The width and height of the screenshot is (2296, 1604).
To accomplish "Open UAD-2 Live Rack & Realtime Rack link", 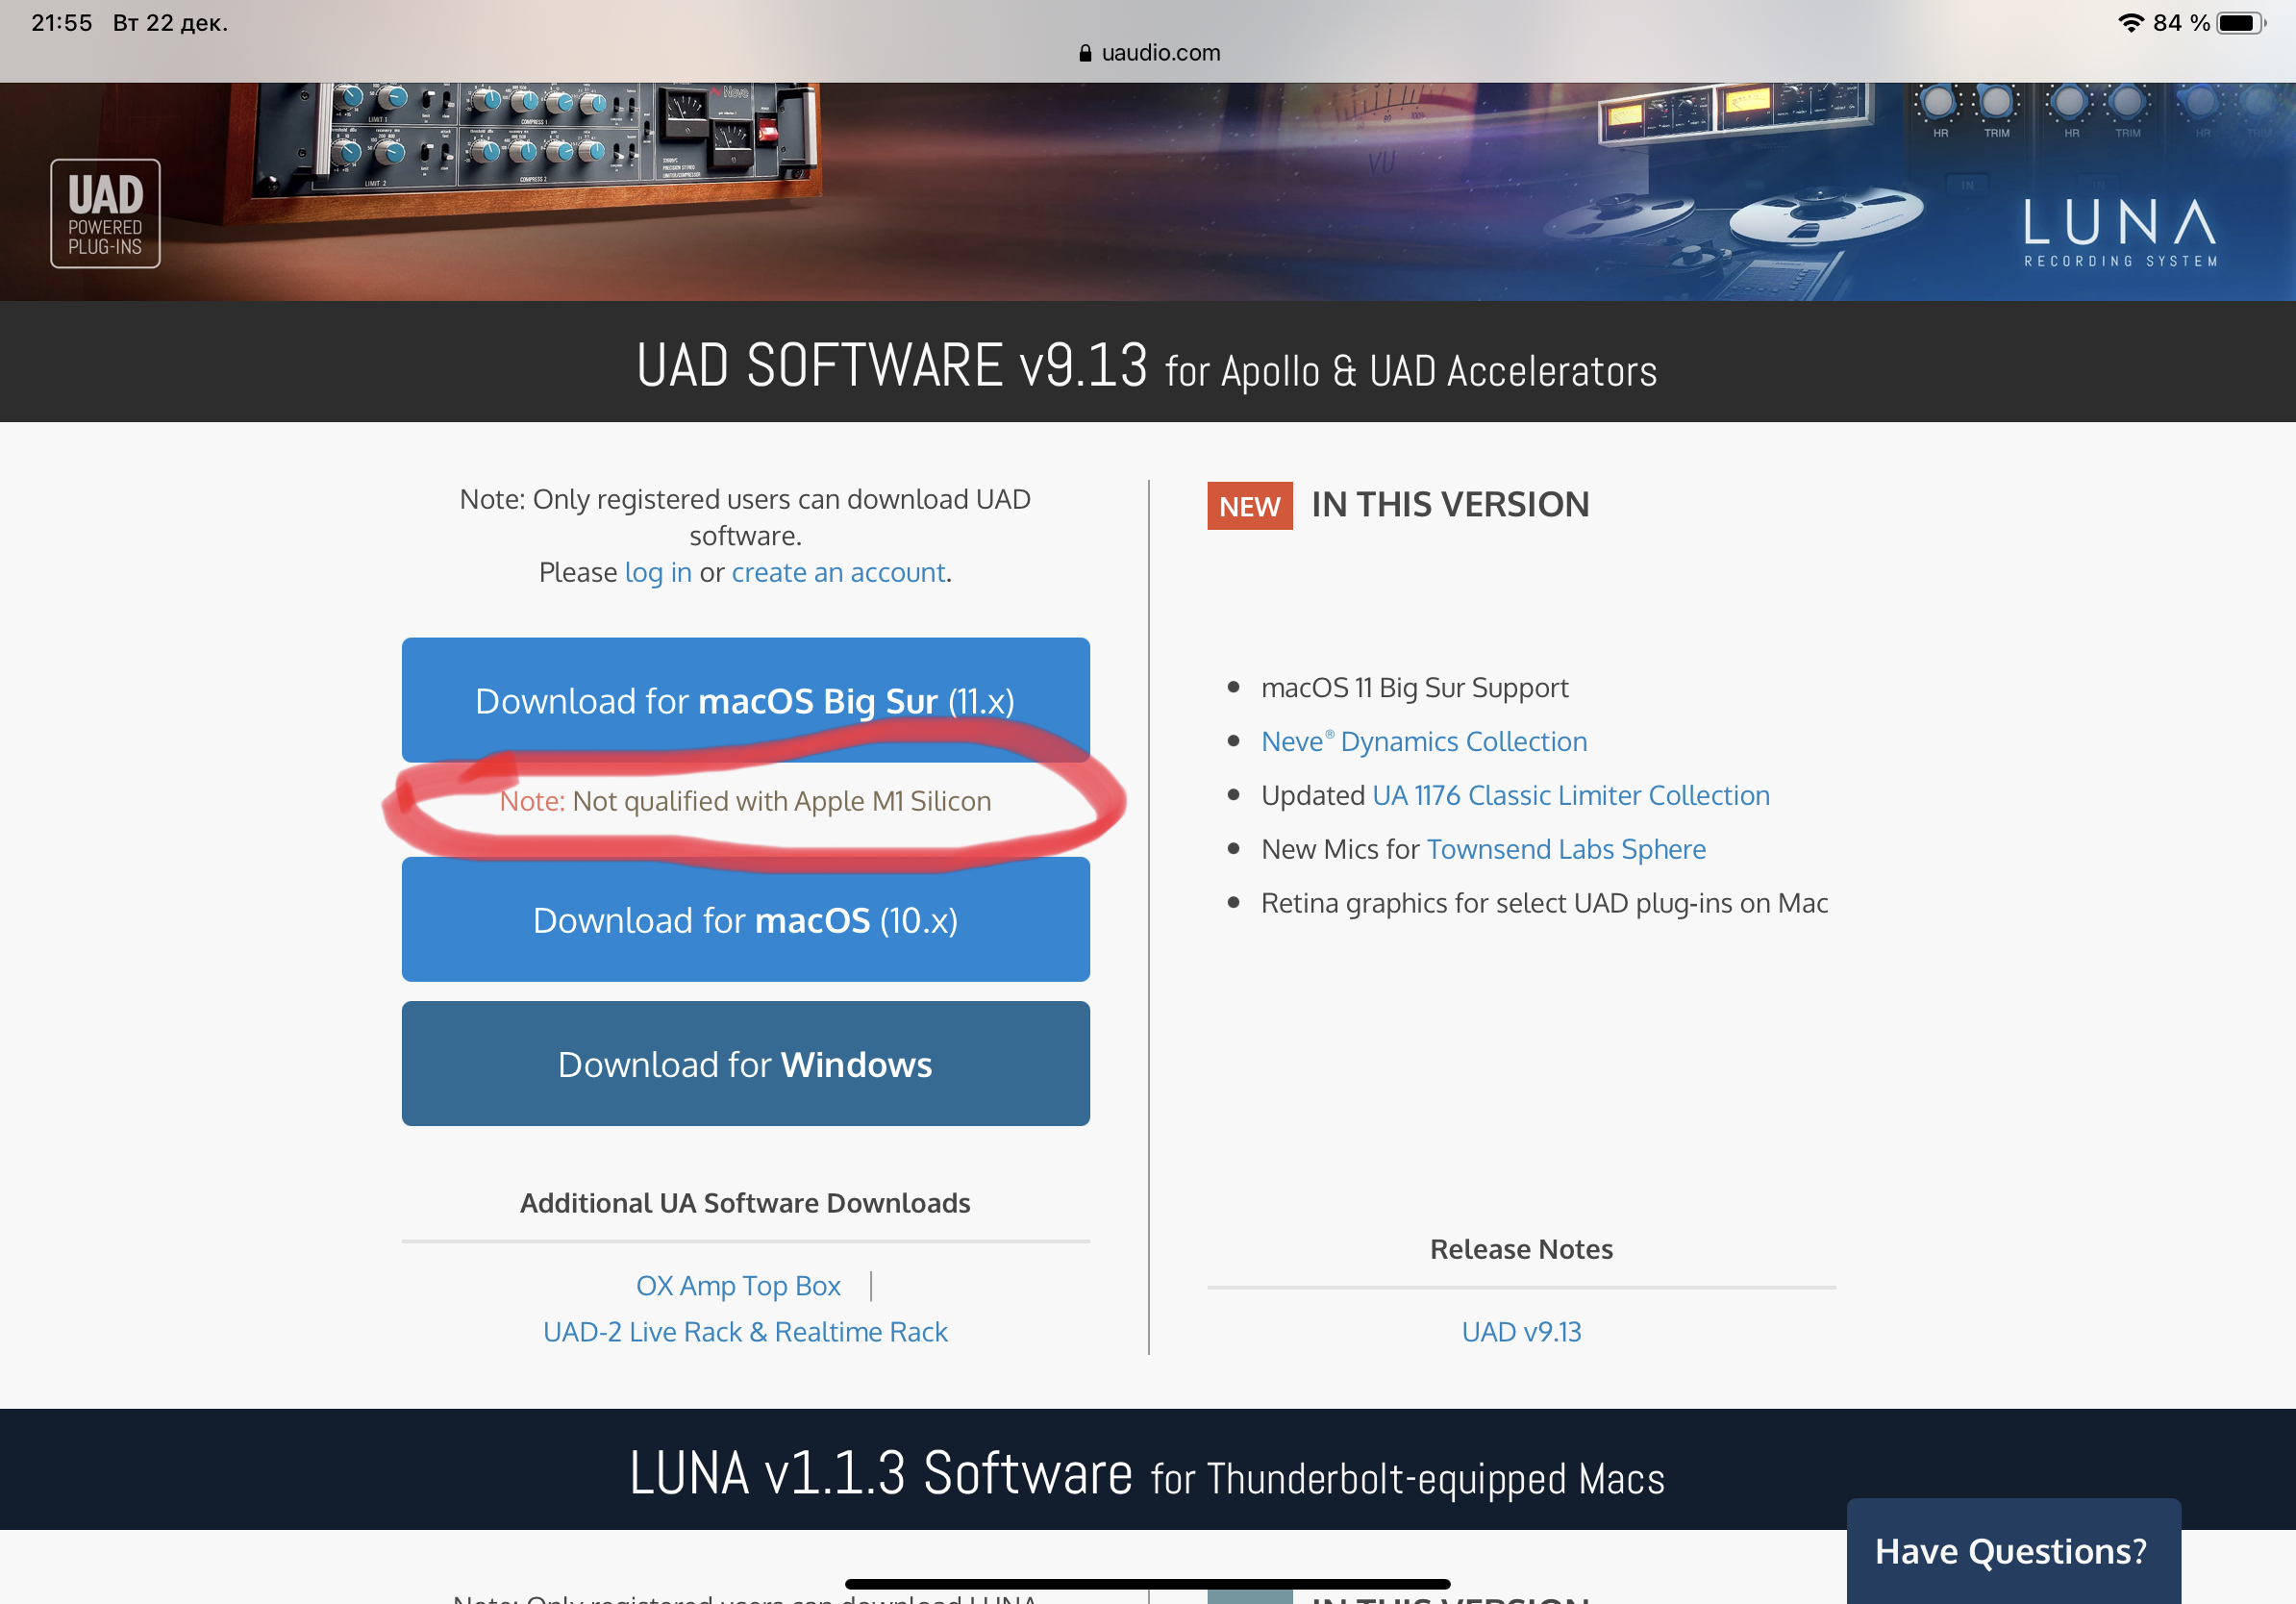I will pyautogui.click(x=745, y=1332).
